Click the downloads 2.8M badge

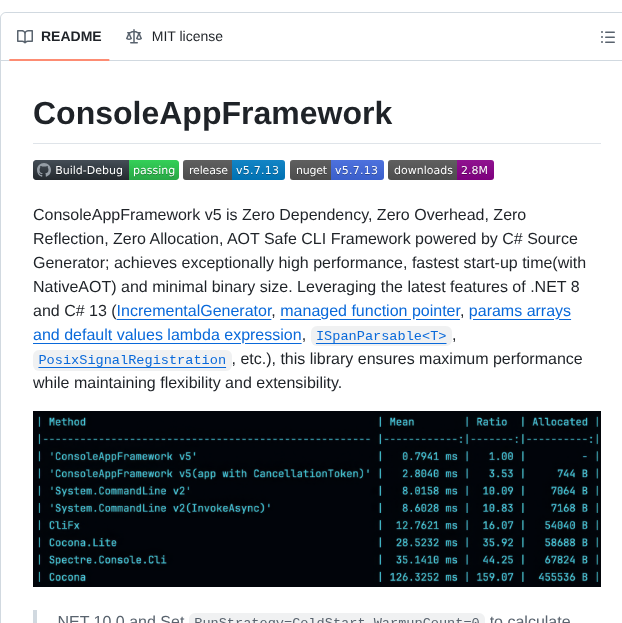click(441, 170)
